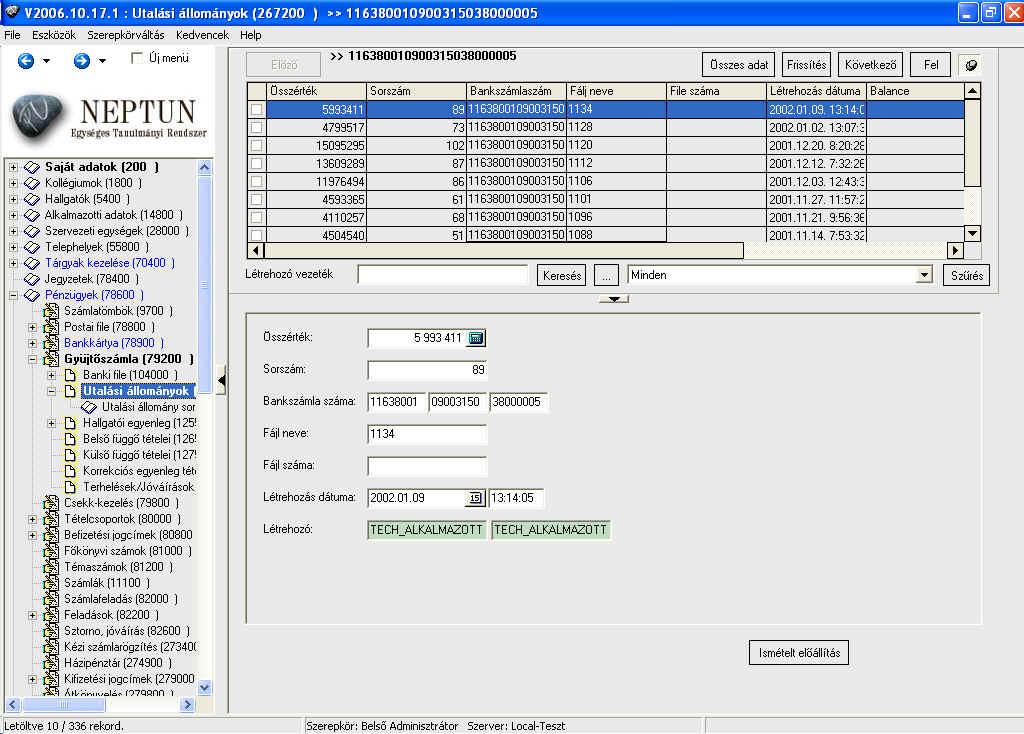Viewport: 1024px width, 734px height.
Task: Click the Keresés button
Action: coord(562,275)
